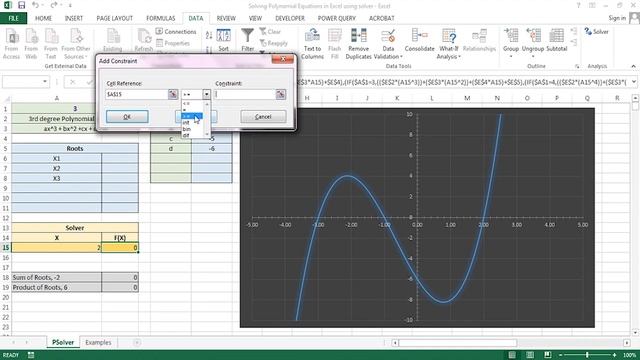Click Clear filter in ribbon

click(x=270, y=31)
